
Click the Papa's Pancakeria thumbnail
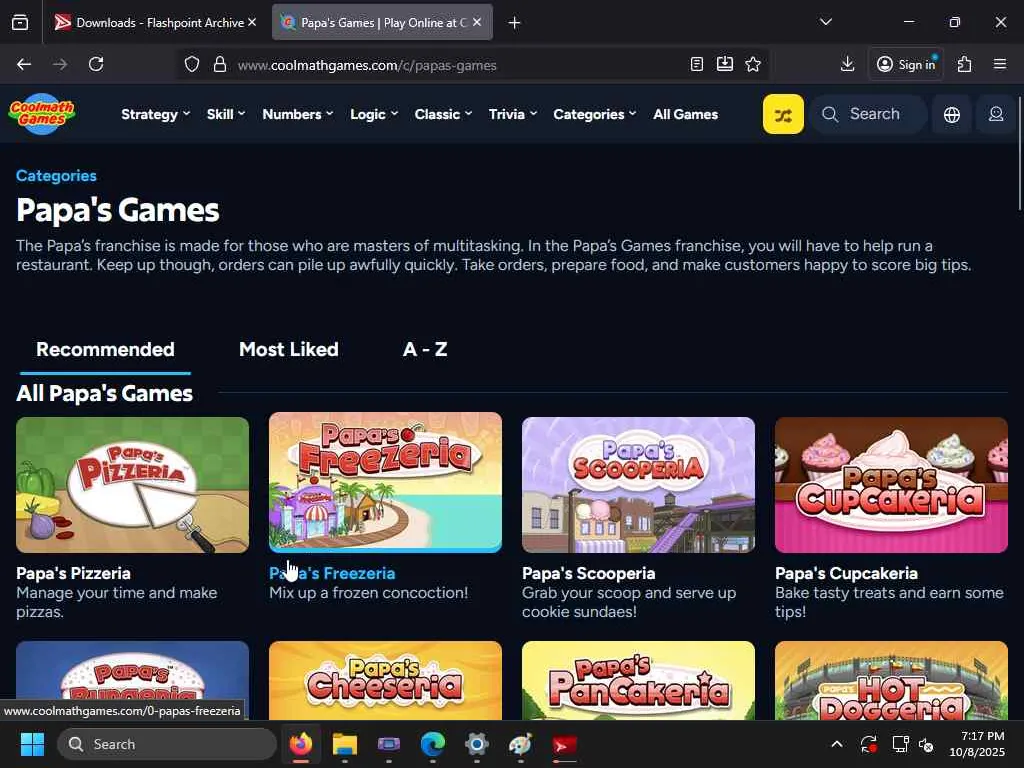click(x=638, y=680)
